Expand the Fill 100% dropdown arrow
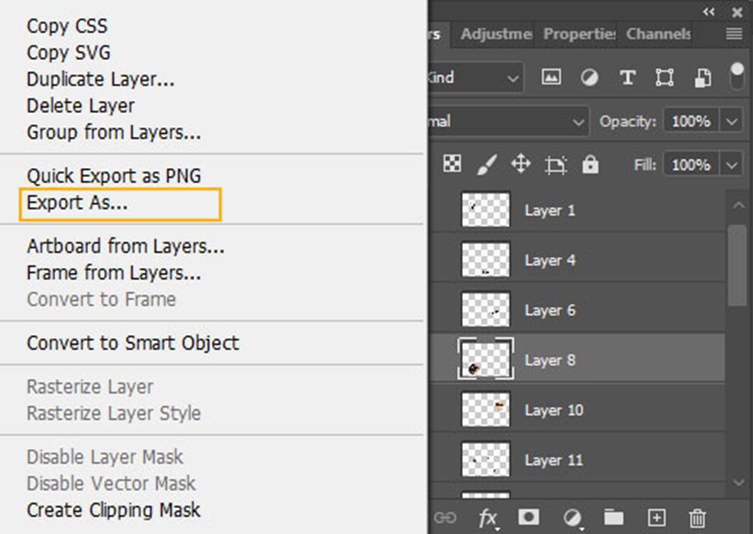This screenshot has height=534, width=753. pos(733,164)
